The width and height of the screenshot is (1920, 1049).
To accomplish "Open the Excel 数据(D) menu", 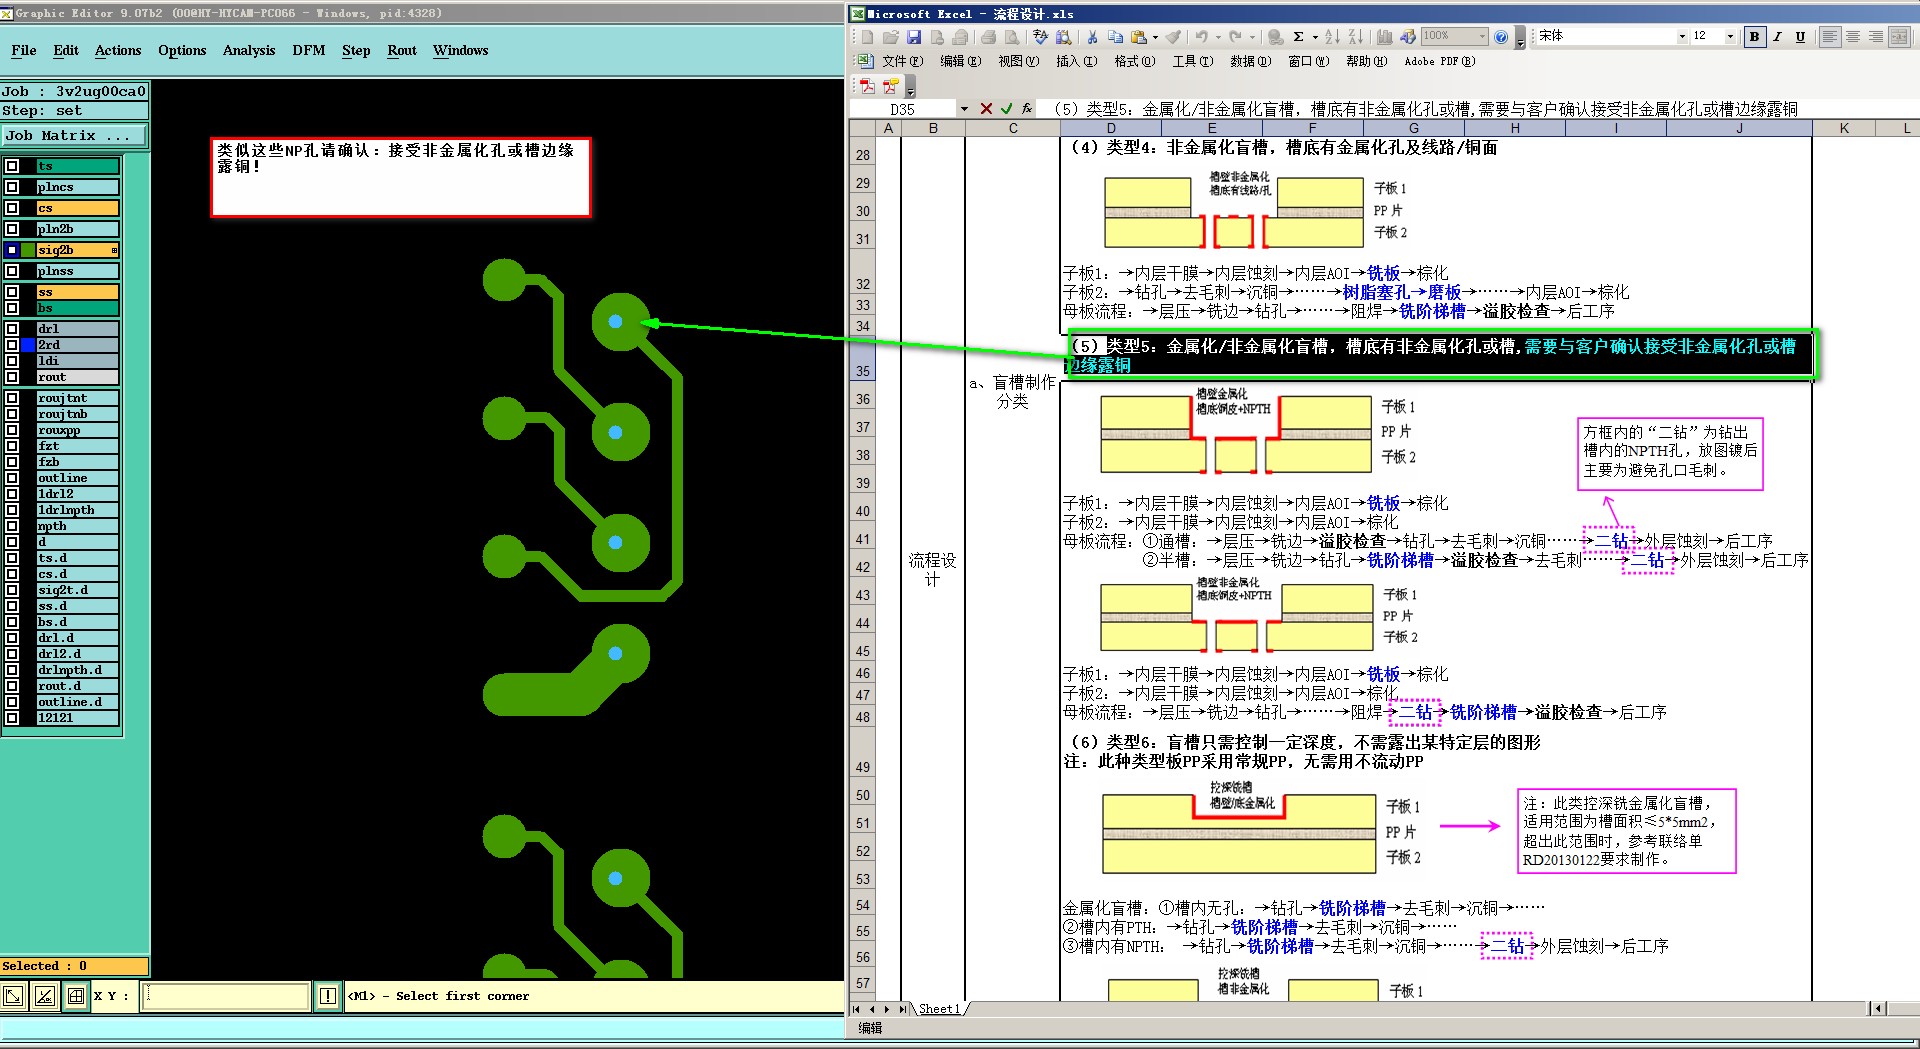I will pos(1250,61).
